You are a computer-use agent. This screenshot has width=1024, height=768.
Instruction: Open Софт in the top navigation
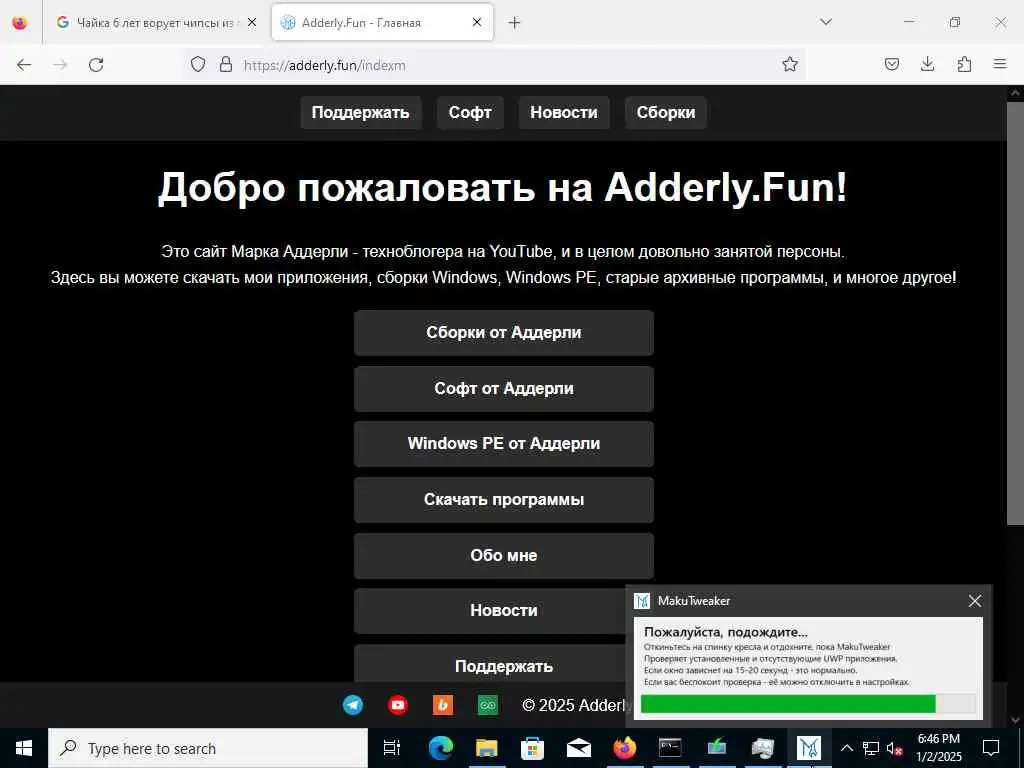click(470, 112)
